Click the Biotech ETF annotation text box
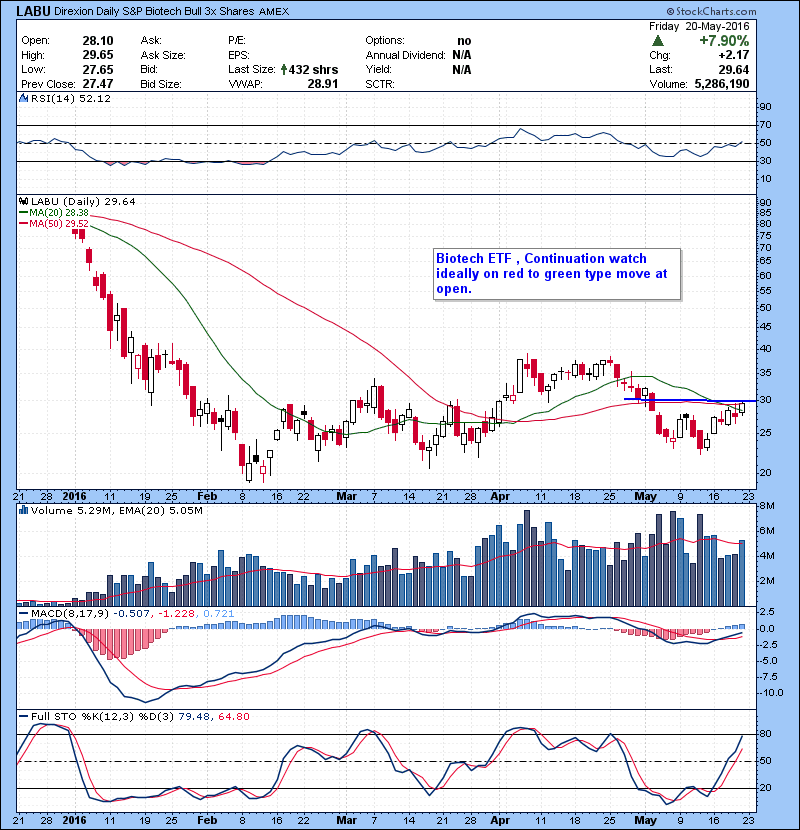This screenshot has height=830, width=800. point(557,274)
